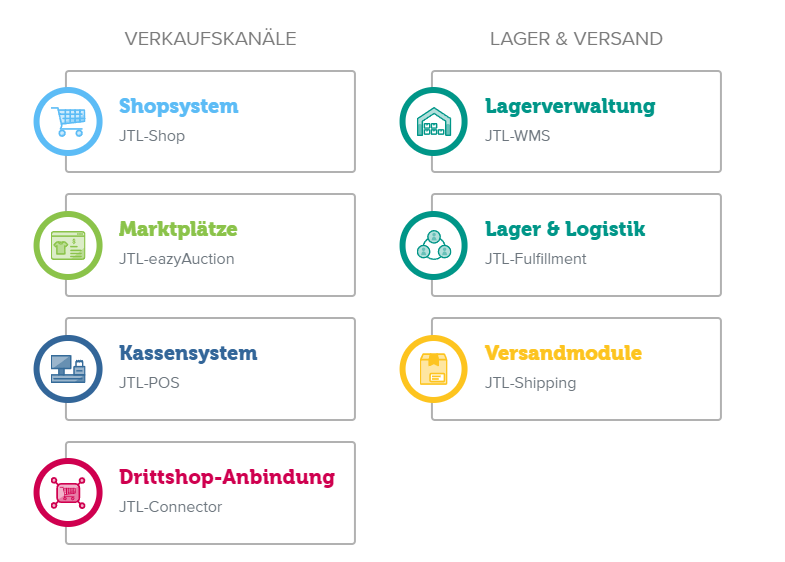Open the Lager & Logistik heading
Viewport: 785px width, 562px height.
[x=565, y=229]
